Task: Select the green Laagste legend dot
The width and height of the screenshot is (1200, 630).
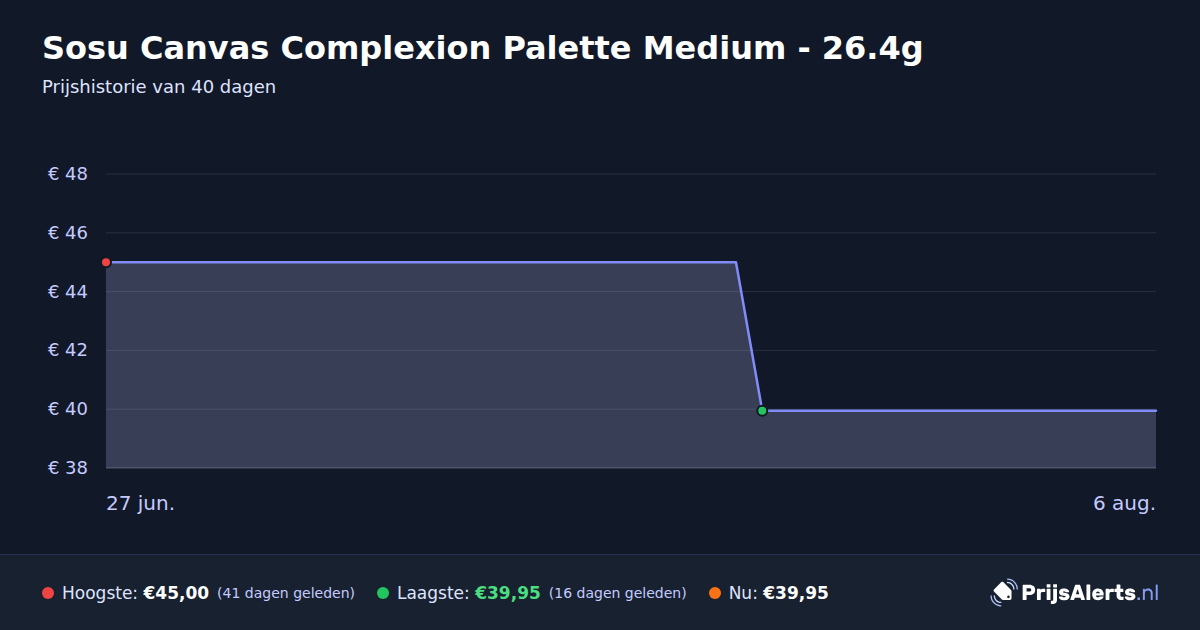Action: coord(383,593)
